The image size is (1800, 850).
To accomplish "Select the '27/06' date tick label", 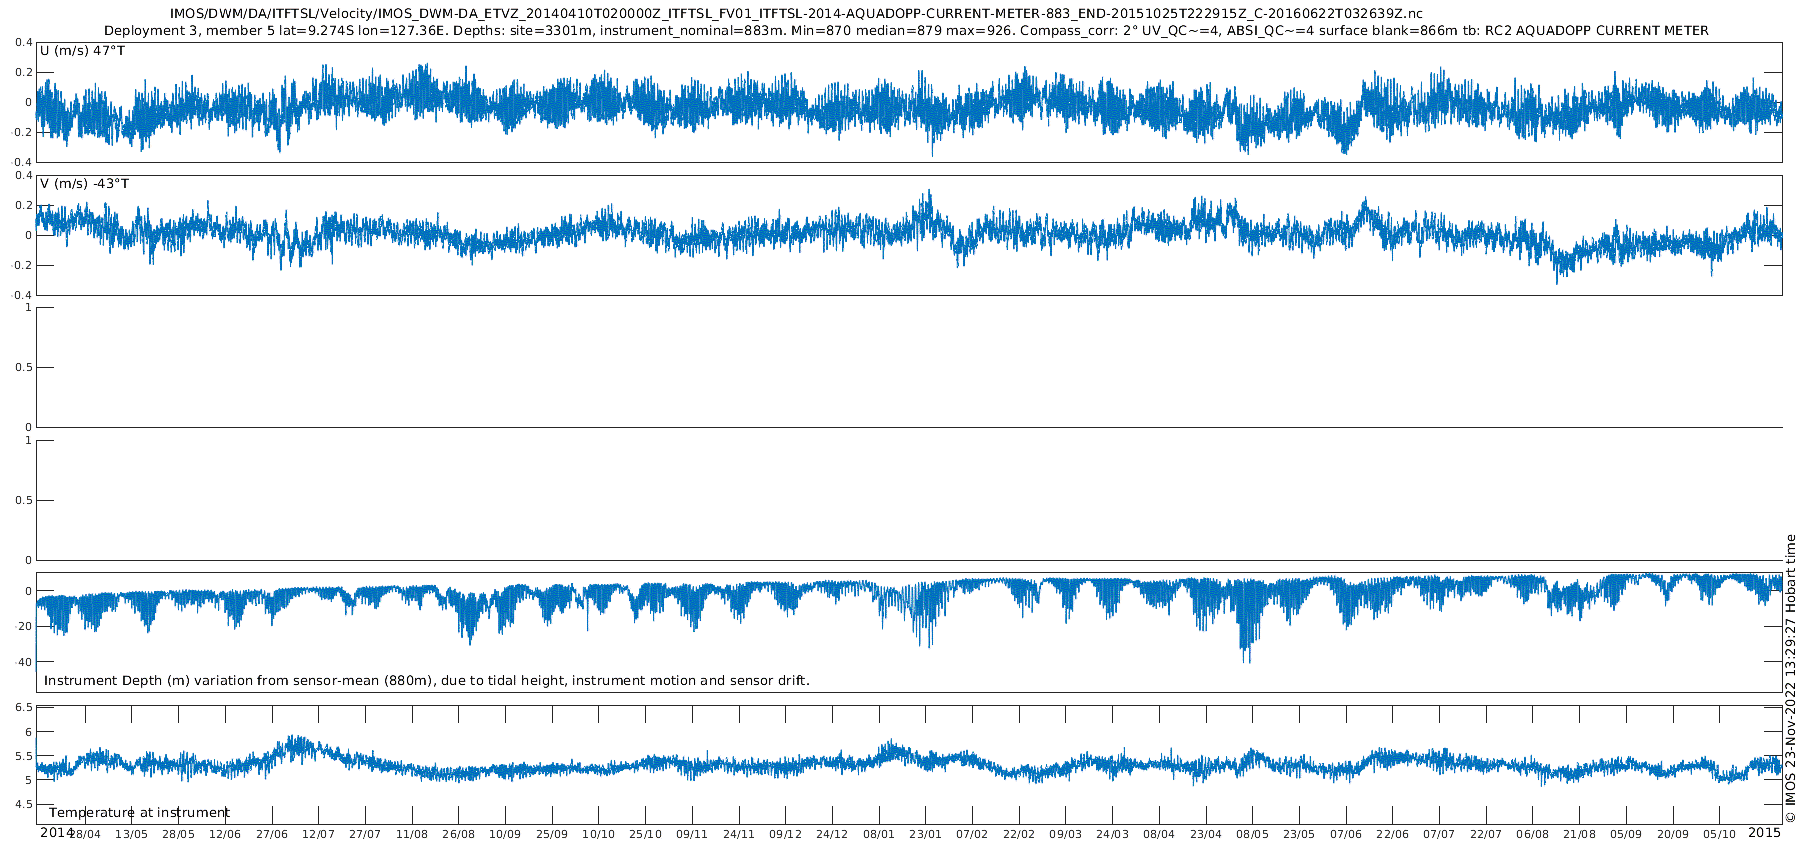I will coord(272,834).
